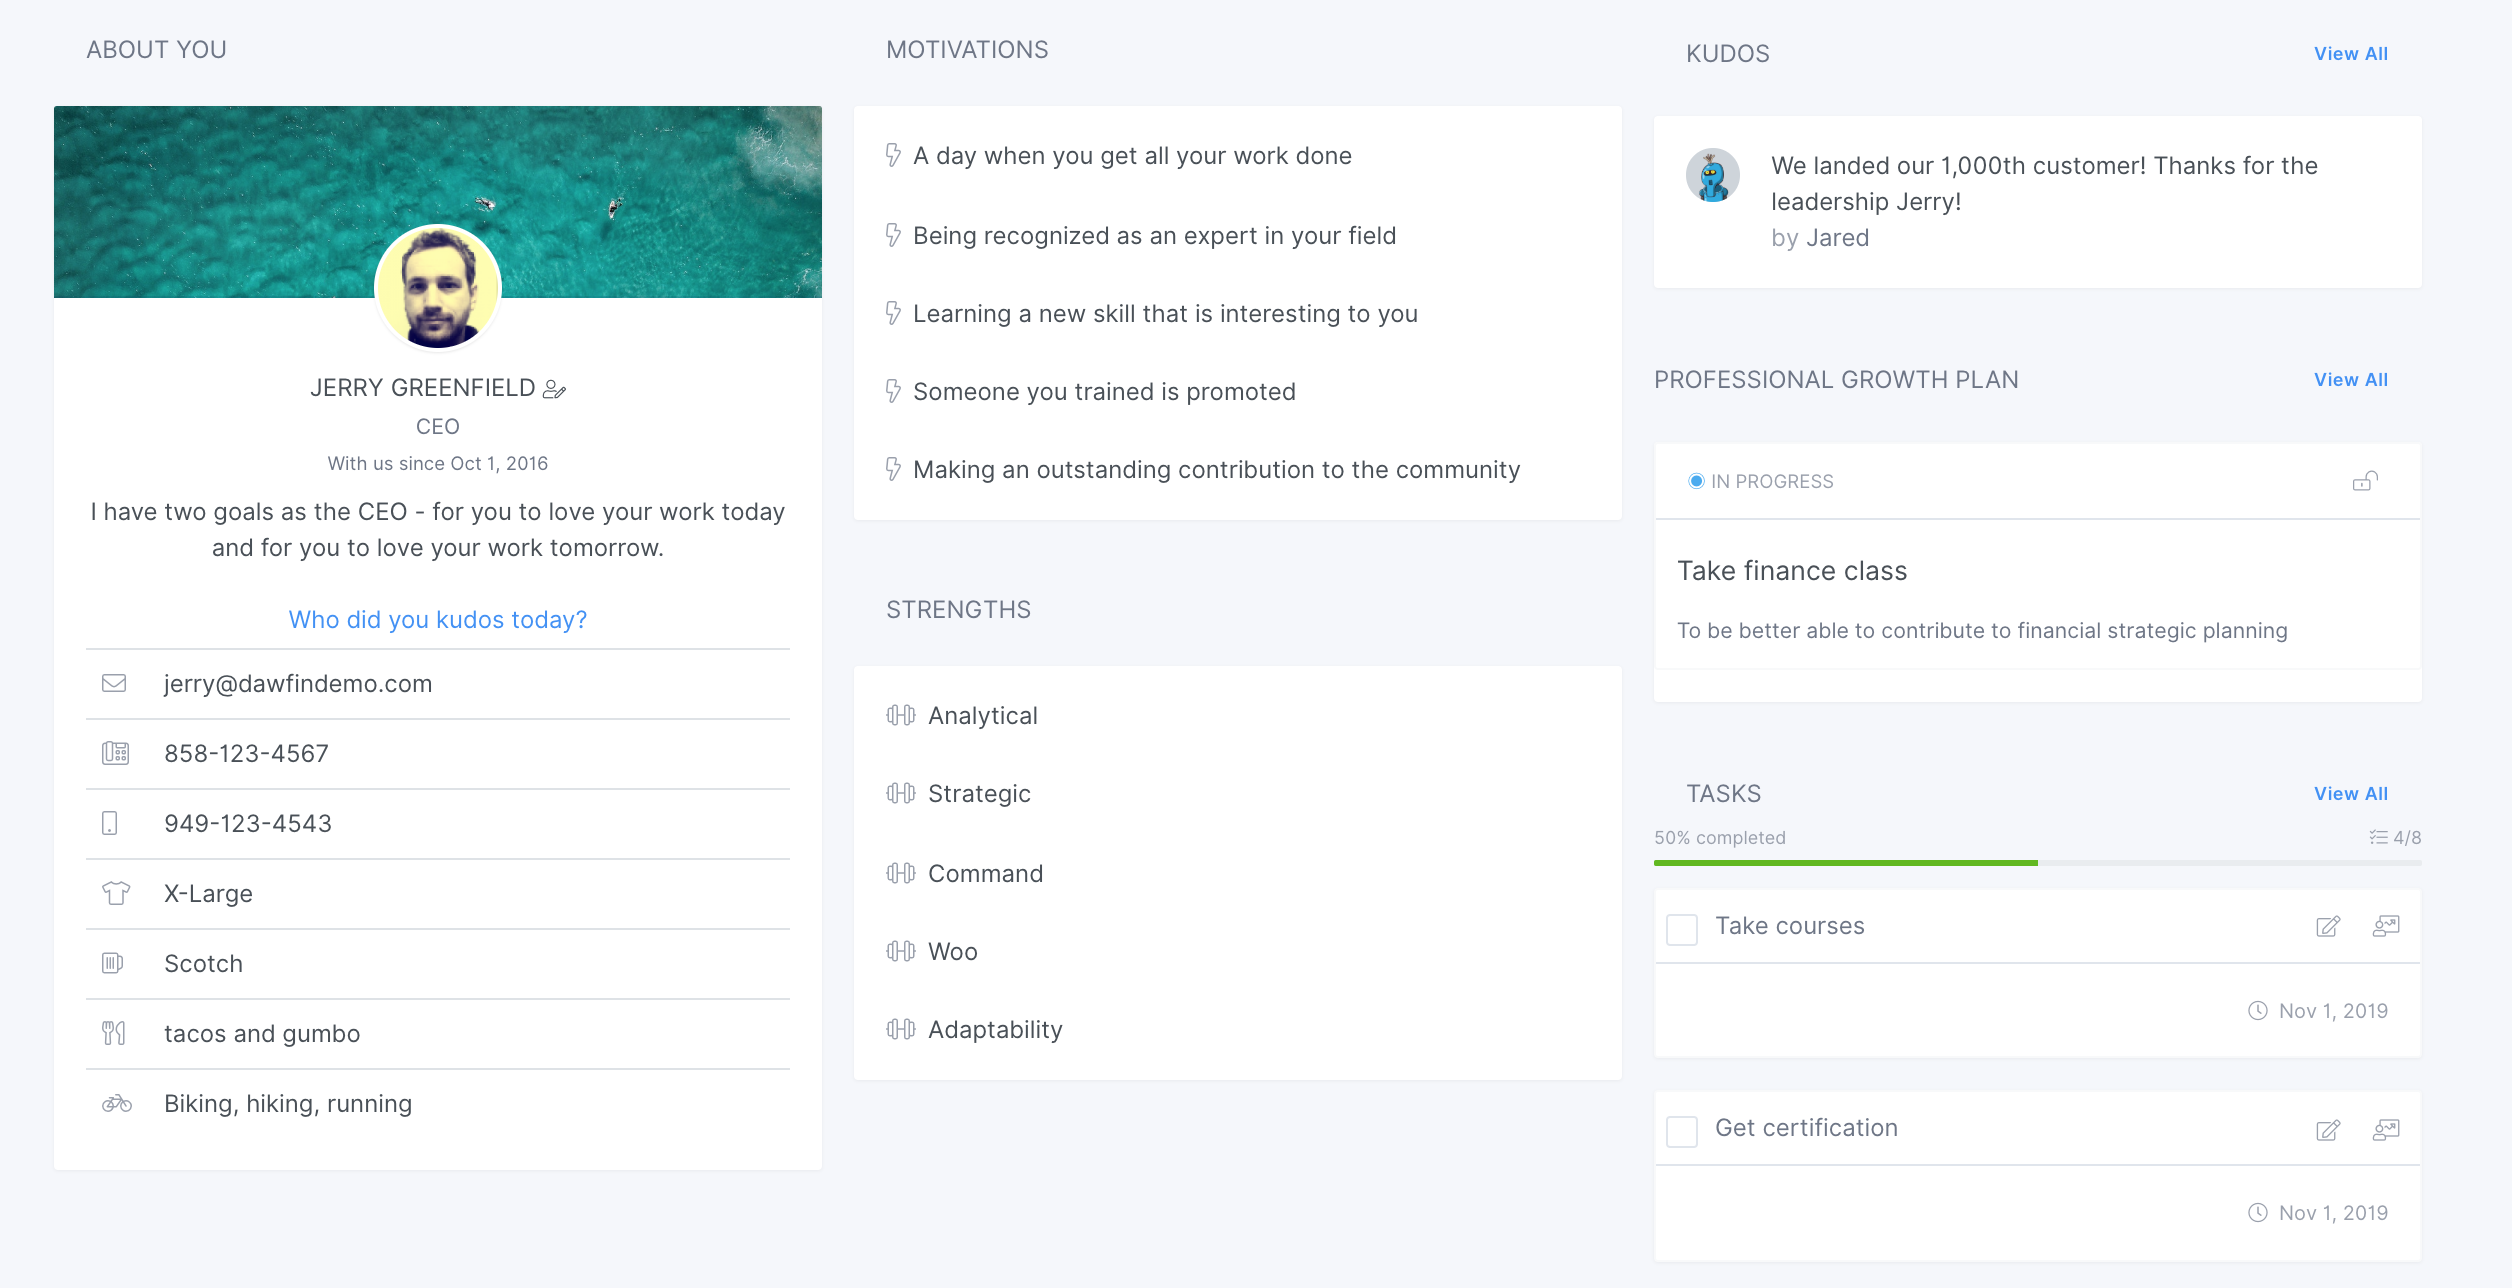2512x1288 pixels.
Task: Open View All for Kudos
Action: [2350, 54]
